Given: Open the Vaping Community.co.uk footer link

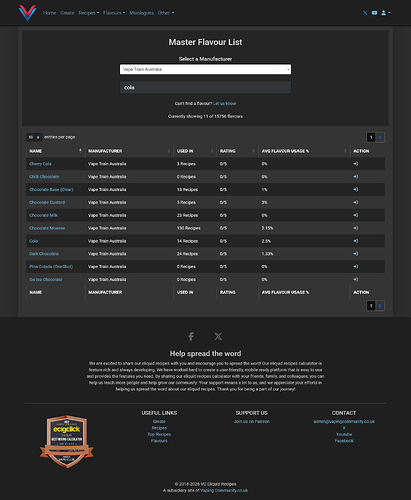Looking at the screenshot, I should tap(224, 490).
